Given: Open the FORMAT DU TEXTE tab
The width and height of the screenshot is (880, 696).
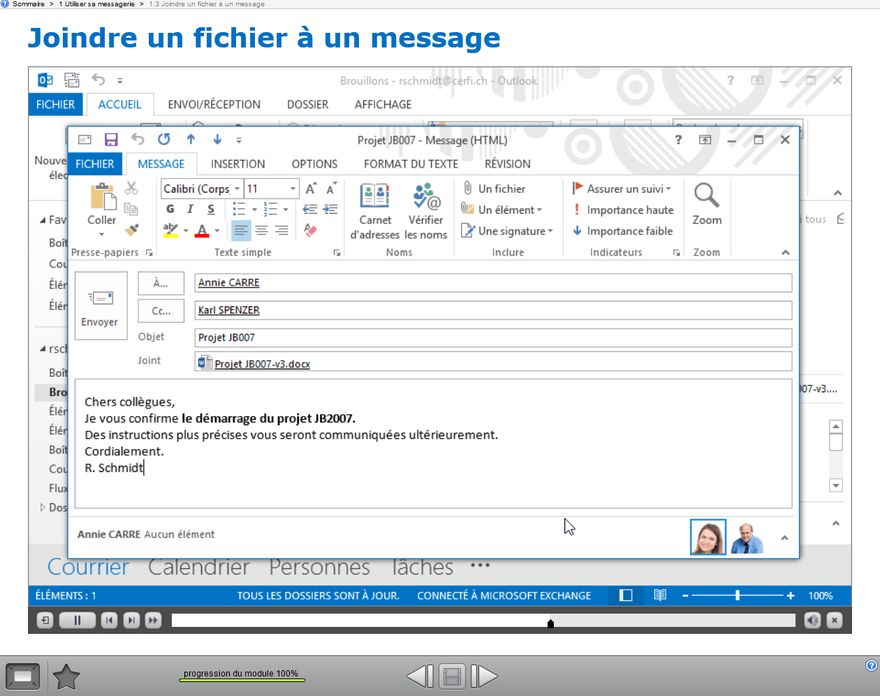Looking at the screenshot, I should pyautogui.click(x=411, y=164).
